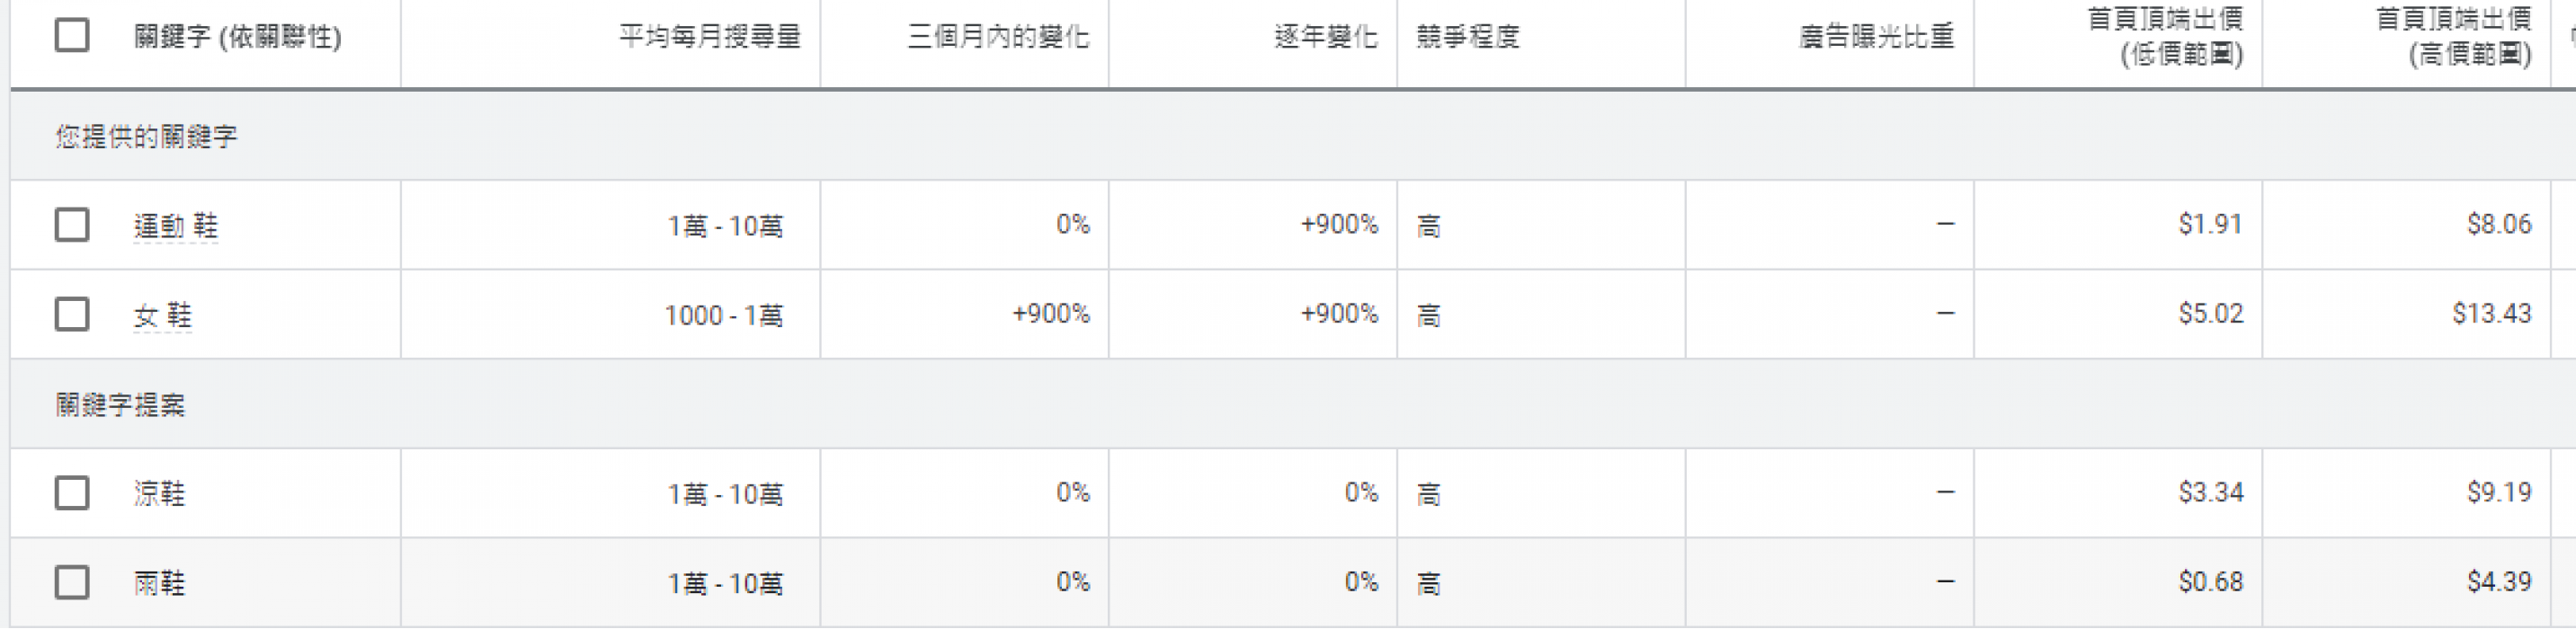Screen dimensions: 2576x629
Task: Select the 涼鞋 keyword checkbox
Action: [72, 493]
